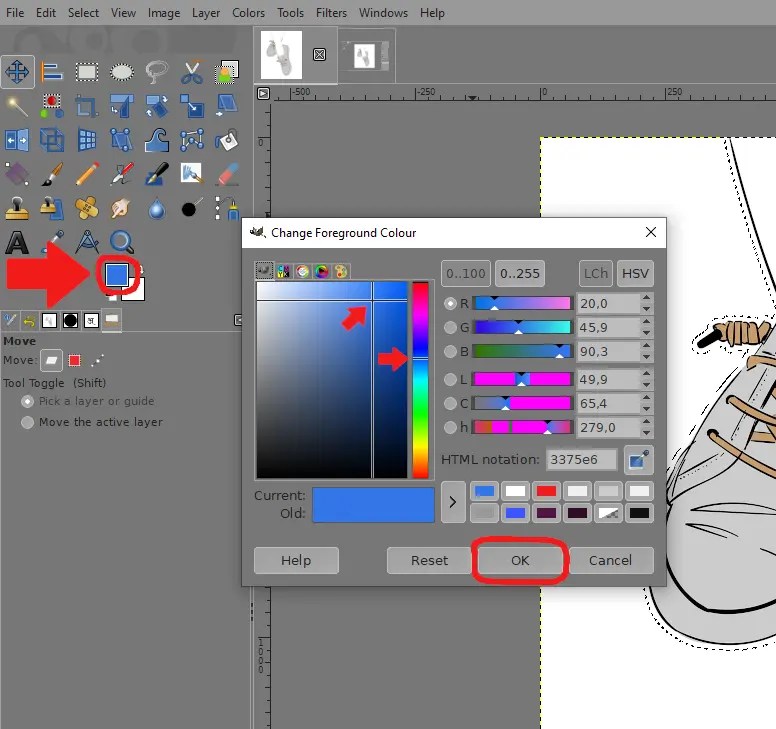Open Help for the colour dialog
The image size is (776, 729).
pos(296,560)
